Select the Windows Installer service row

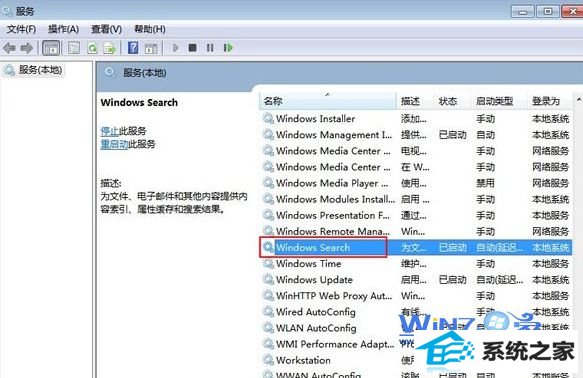(416, 119)
